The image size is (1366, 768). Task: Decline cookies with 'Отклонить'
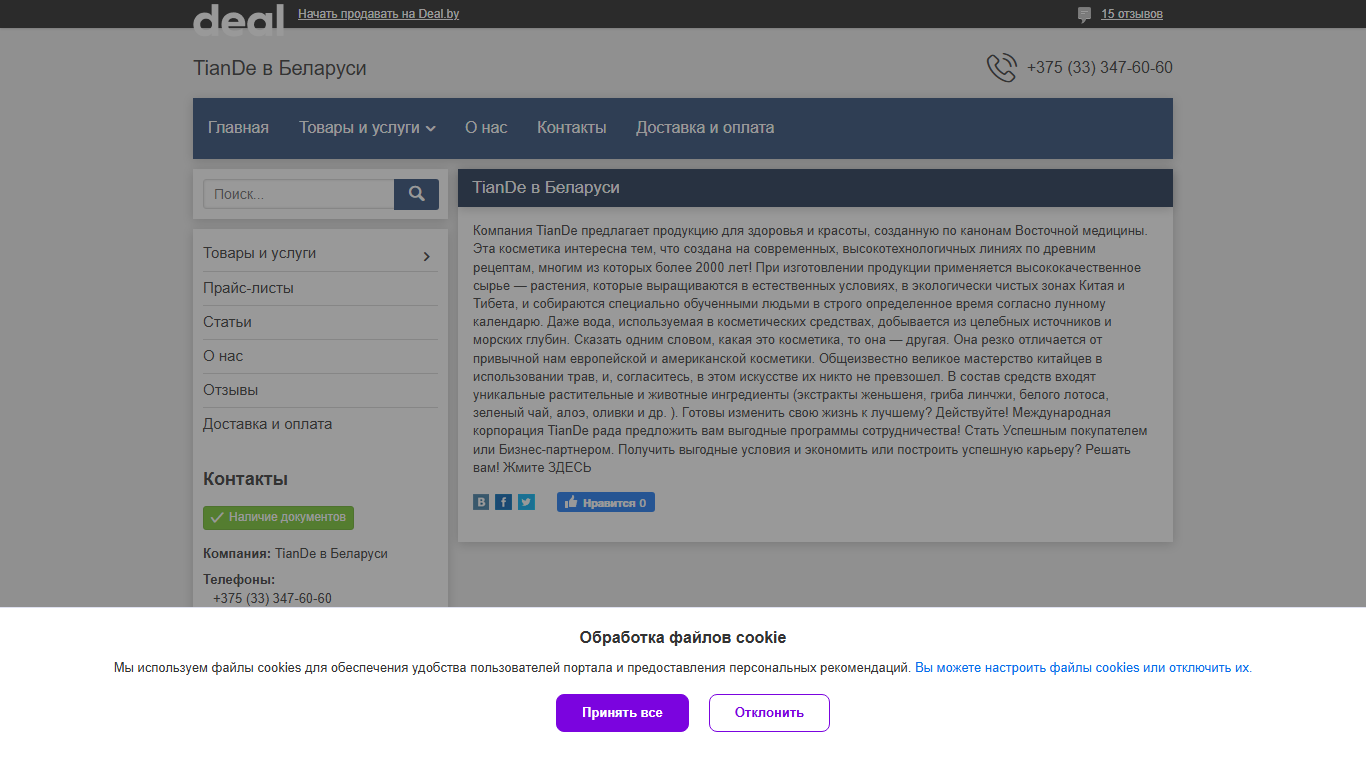click(769, 713)
